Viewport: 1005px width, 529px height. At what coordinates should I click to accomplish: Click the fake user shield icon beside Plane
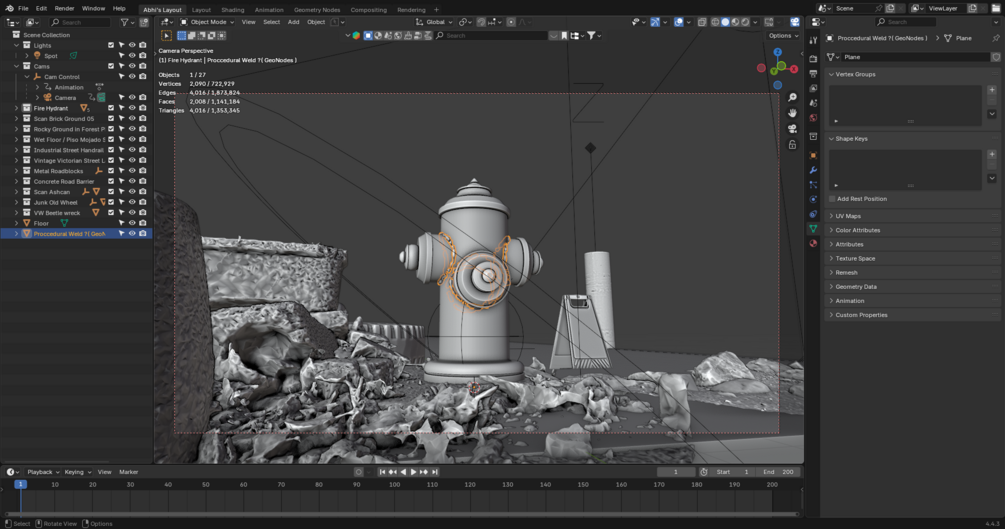(x=995, y=57)
